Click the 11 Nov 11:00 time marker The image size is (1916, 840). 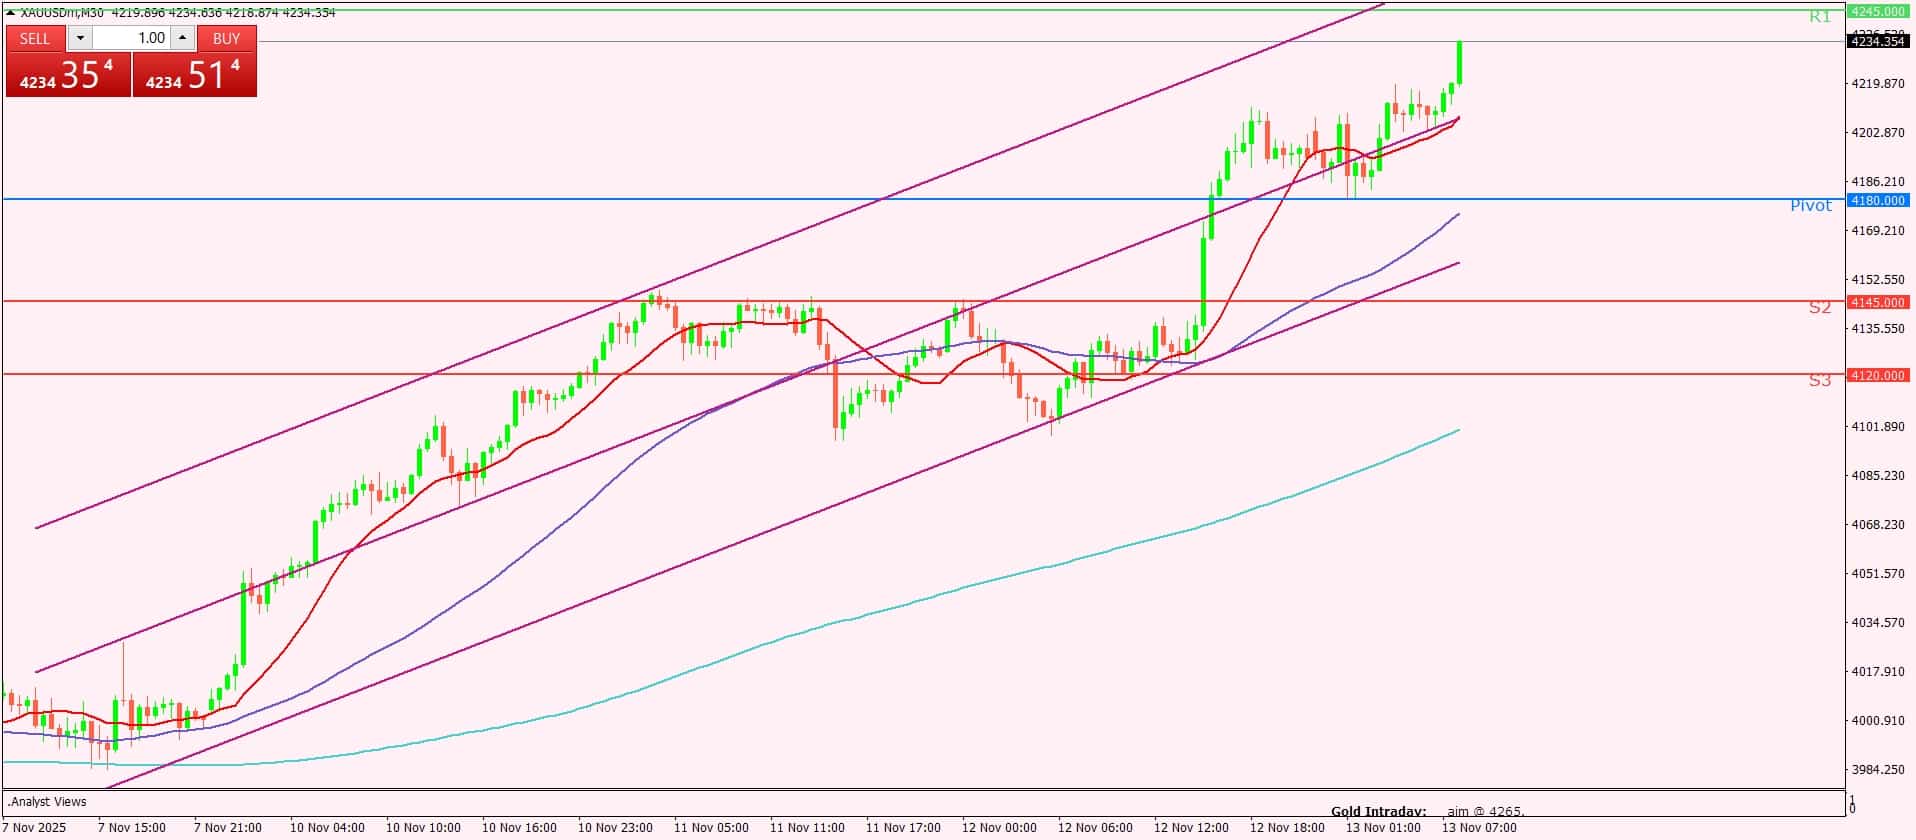coord(806,827)
